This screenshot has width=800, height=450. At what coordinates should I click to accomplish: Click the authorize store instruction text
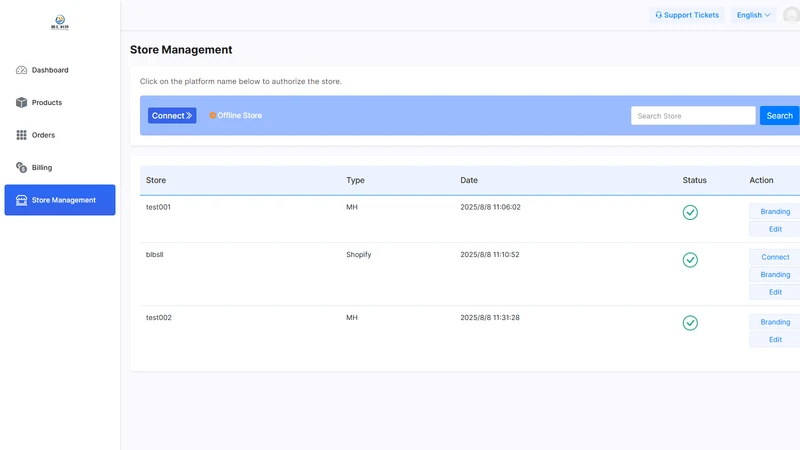coord(241,81)
